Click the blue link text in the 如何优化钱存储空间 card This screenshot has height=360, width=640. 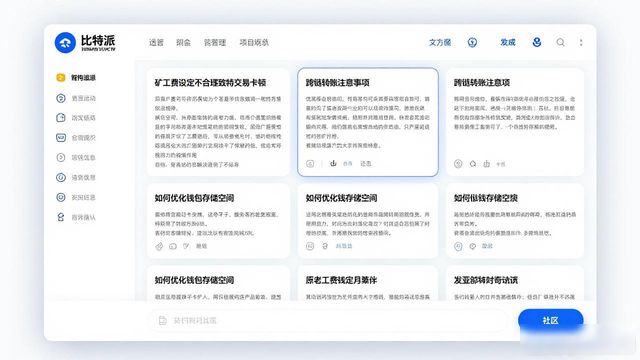(x=344, y=246)
